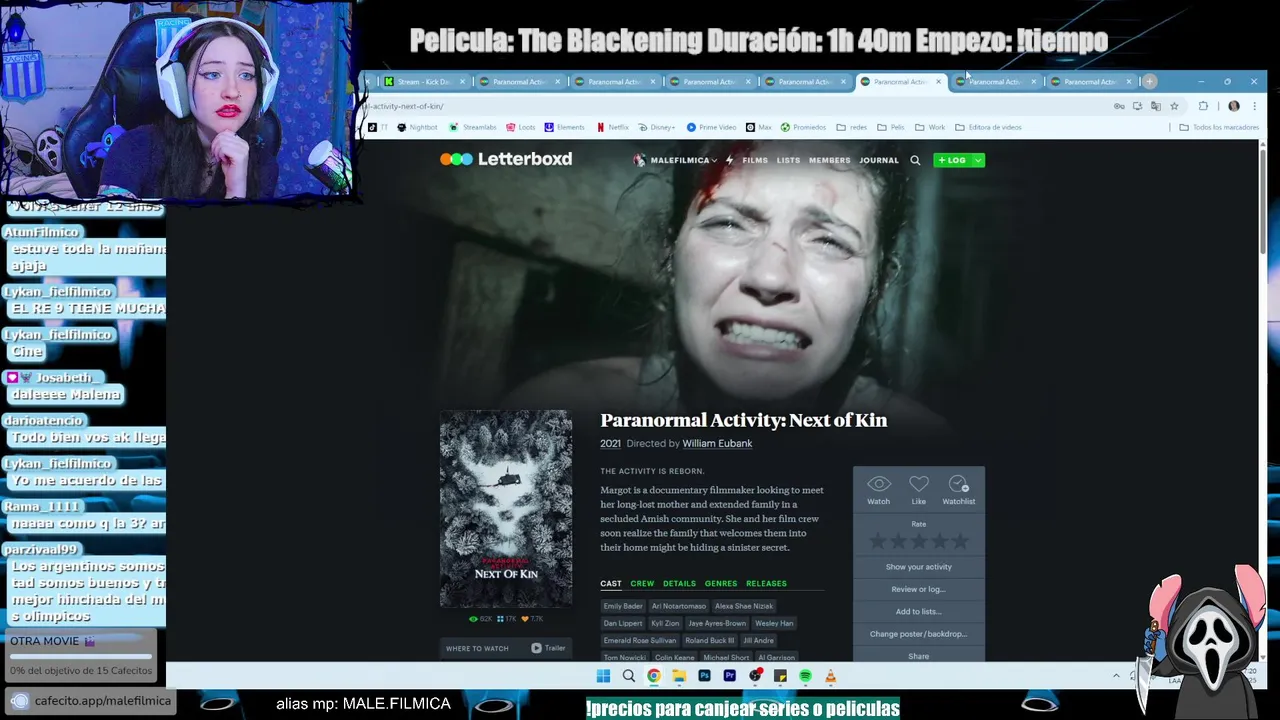The image size is (1280, 720).
Task: Rate the film one star
Action: [878, 541]
